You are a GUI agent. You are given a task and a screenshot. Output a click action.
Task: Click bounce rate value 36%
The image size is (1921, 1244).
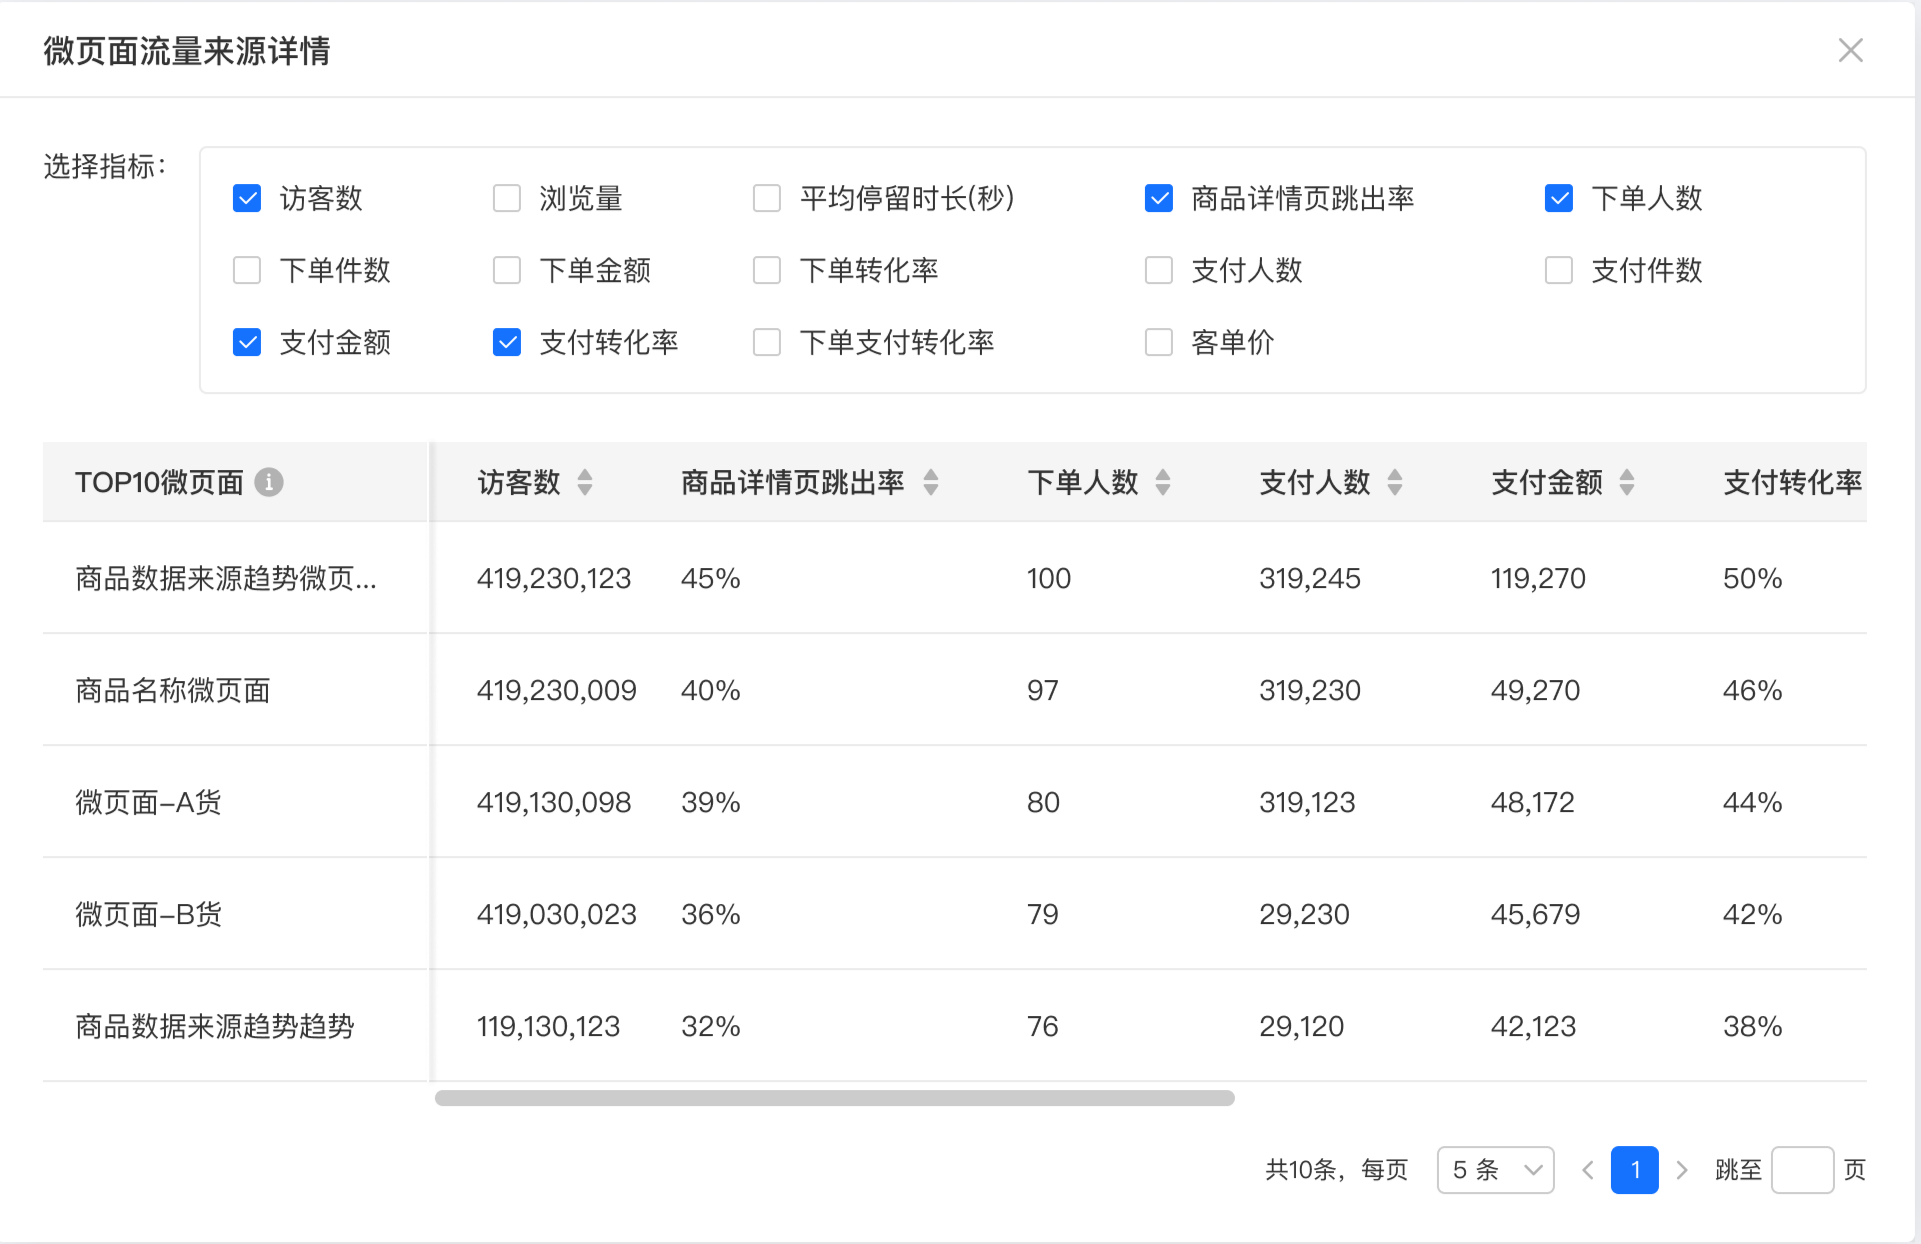click(x=711, y=914)
